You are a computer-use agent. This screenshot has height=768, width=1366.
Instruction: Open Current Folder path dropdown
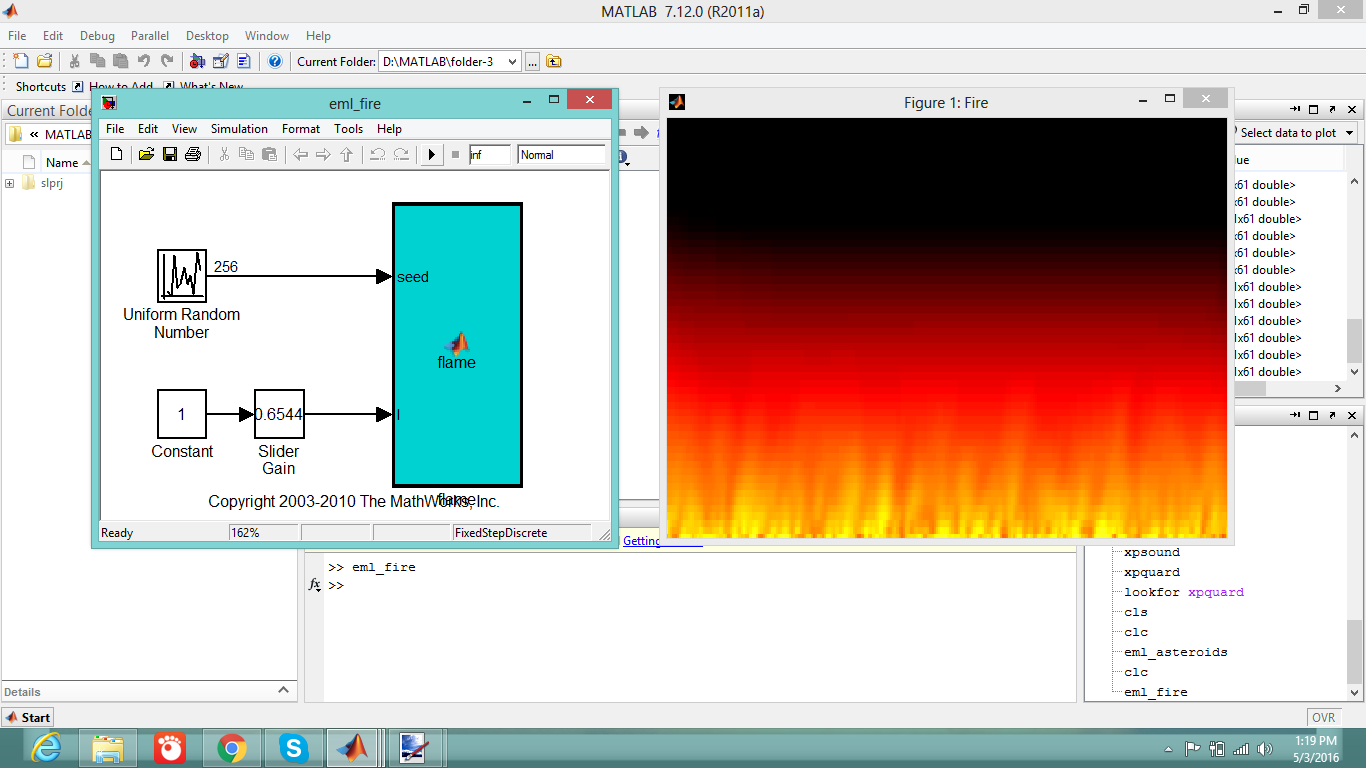pyautogui.click(x=513, y=62)
